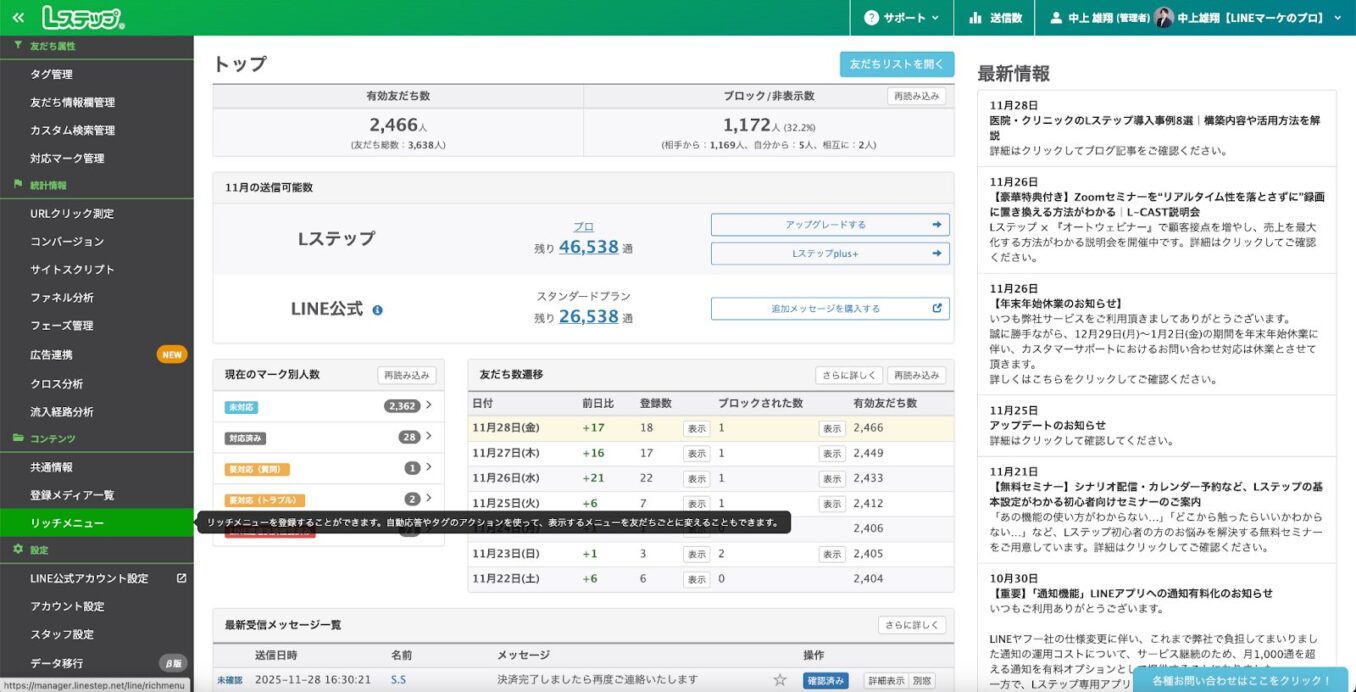
Task: Open the プロ plan link
Action: point(583,226)
